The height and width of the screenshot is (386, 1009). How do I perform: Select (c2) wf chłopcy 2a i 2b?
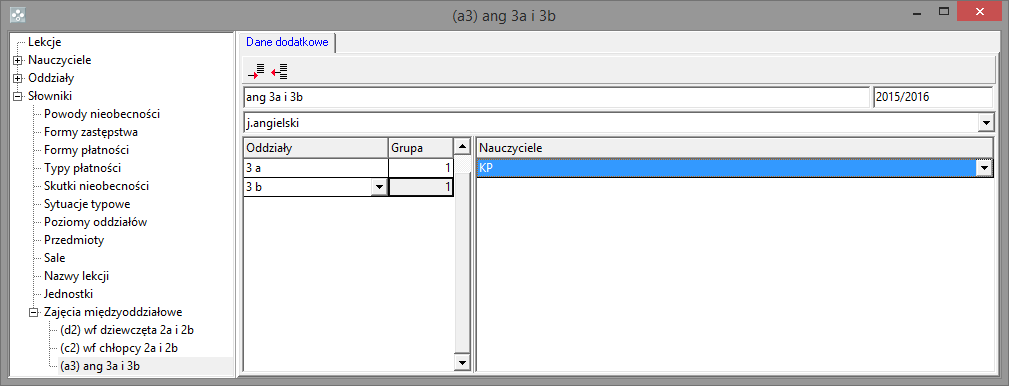coord(118,349)
